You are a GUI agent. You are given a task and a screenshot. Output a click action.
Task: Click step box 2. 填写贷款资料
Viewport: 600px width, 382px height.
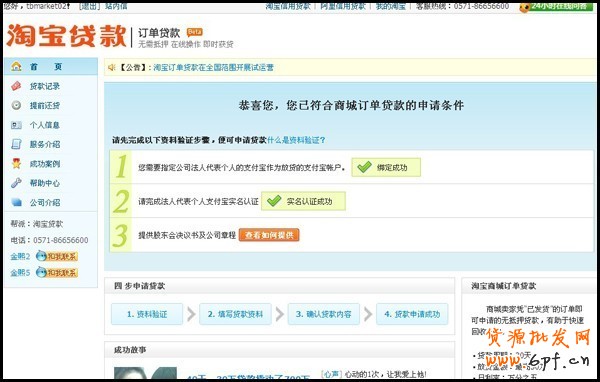235,314
